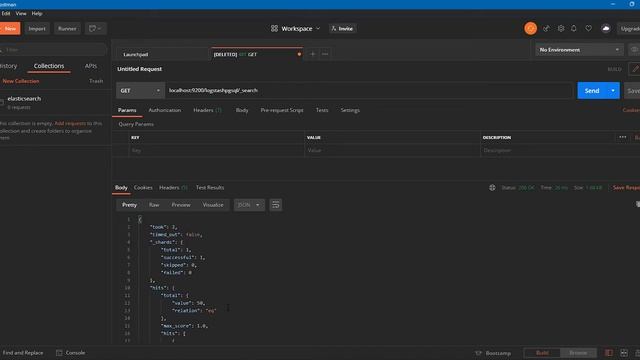Open the Send button dropdown arrow
The width and height of the screenshot is (640, 360).
(613, 91)
